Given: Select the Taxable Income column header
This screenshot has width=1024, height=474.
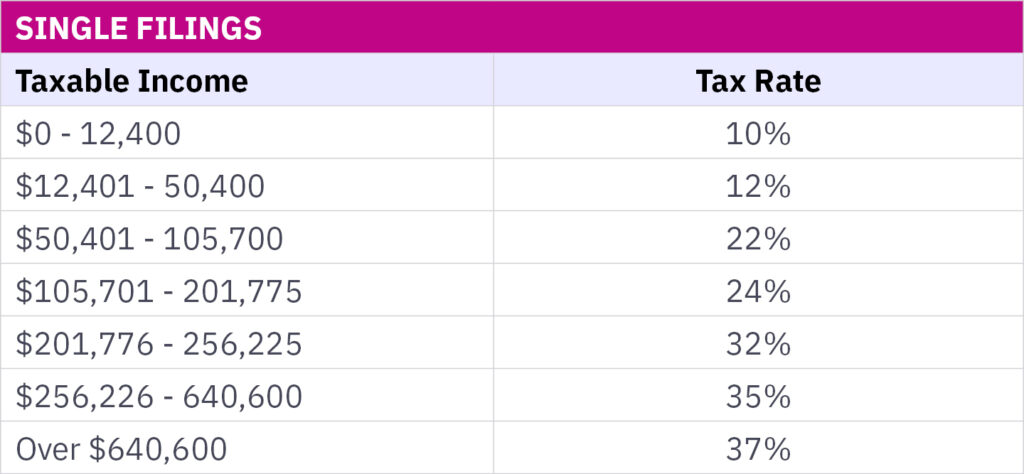Looking at the screenshot, I should 131,81.
